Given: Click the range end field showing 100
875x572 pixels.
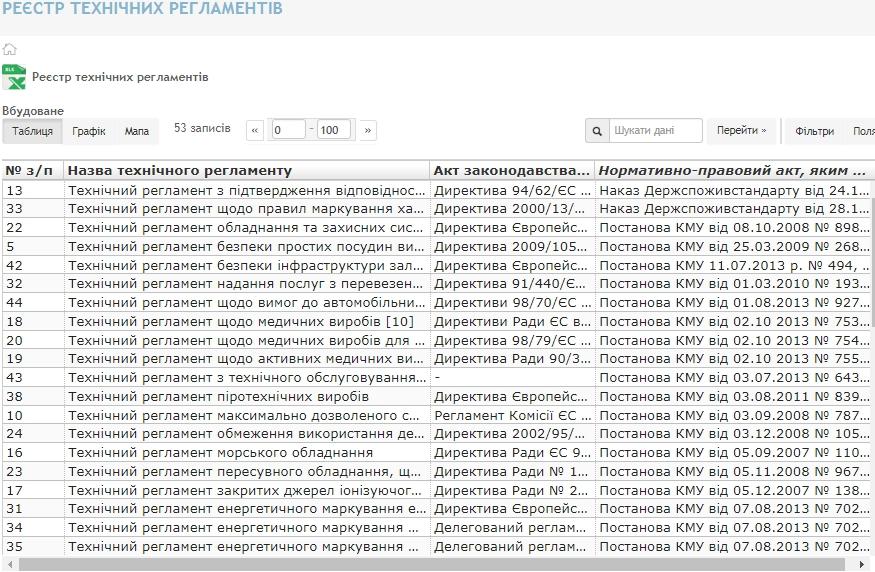Looking at the screenshot, I should pos(334,130).
